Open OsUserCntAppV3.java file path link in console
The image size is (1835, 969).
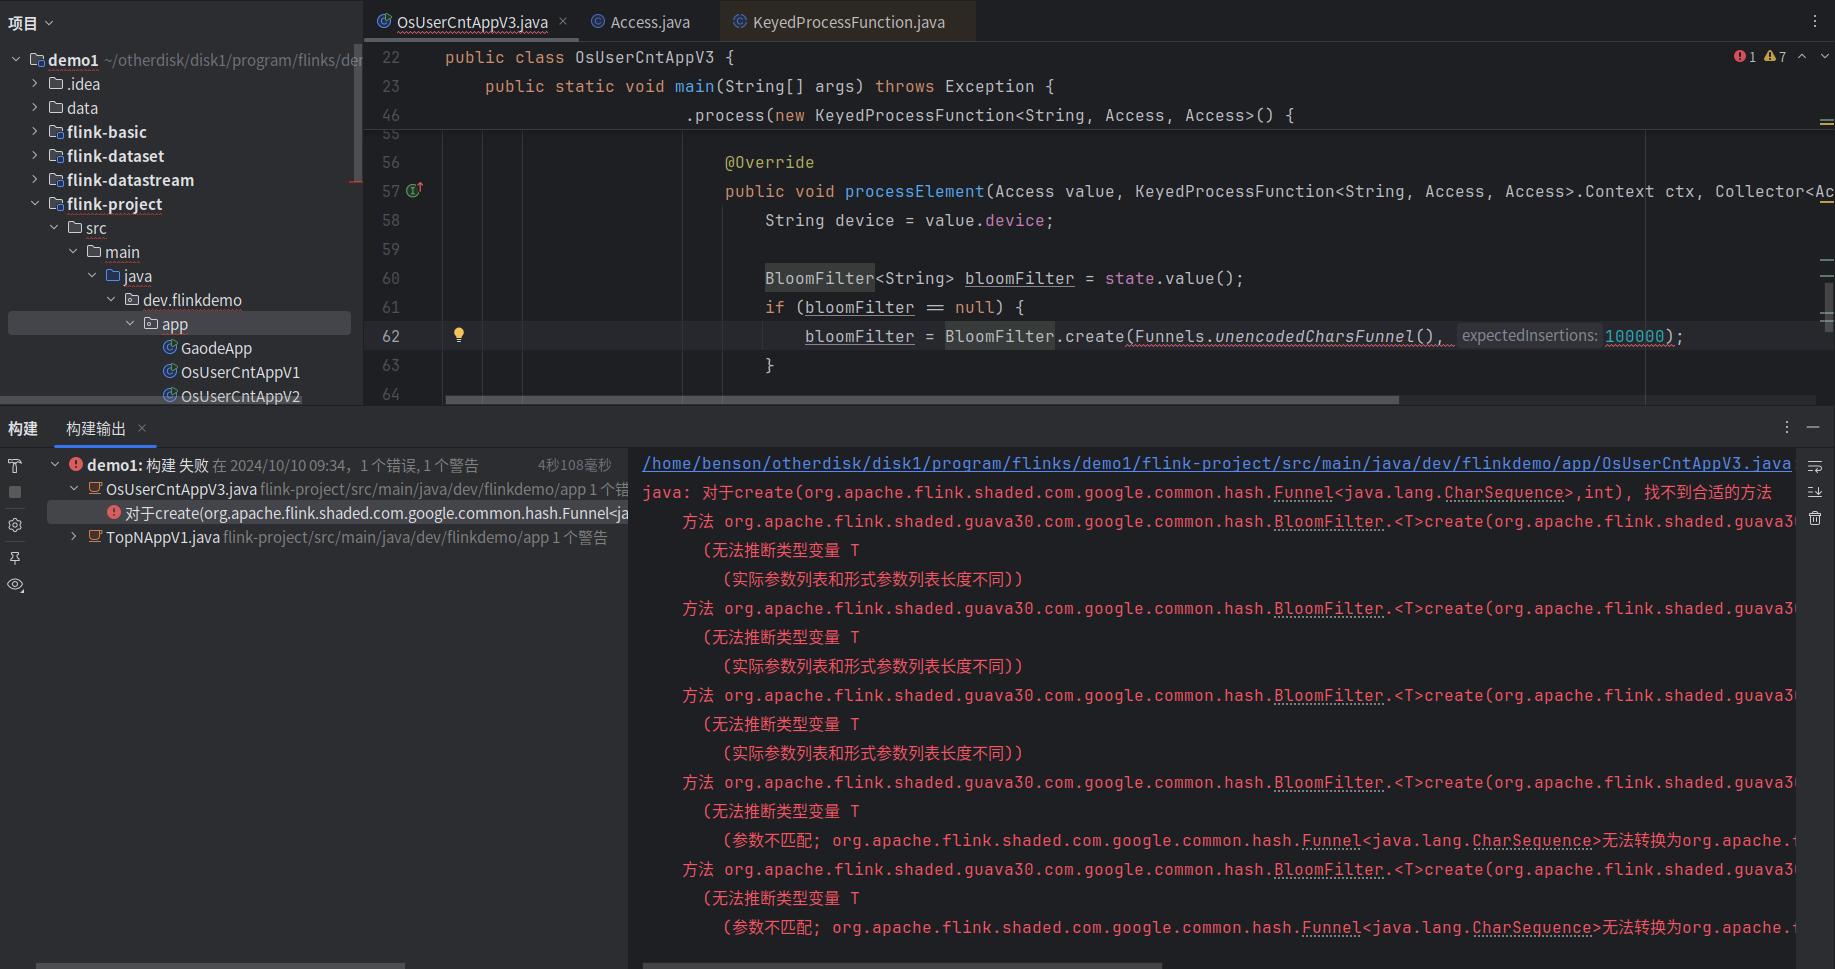pos(1216,463)
